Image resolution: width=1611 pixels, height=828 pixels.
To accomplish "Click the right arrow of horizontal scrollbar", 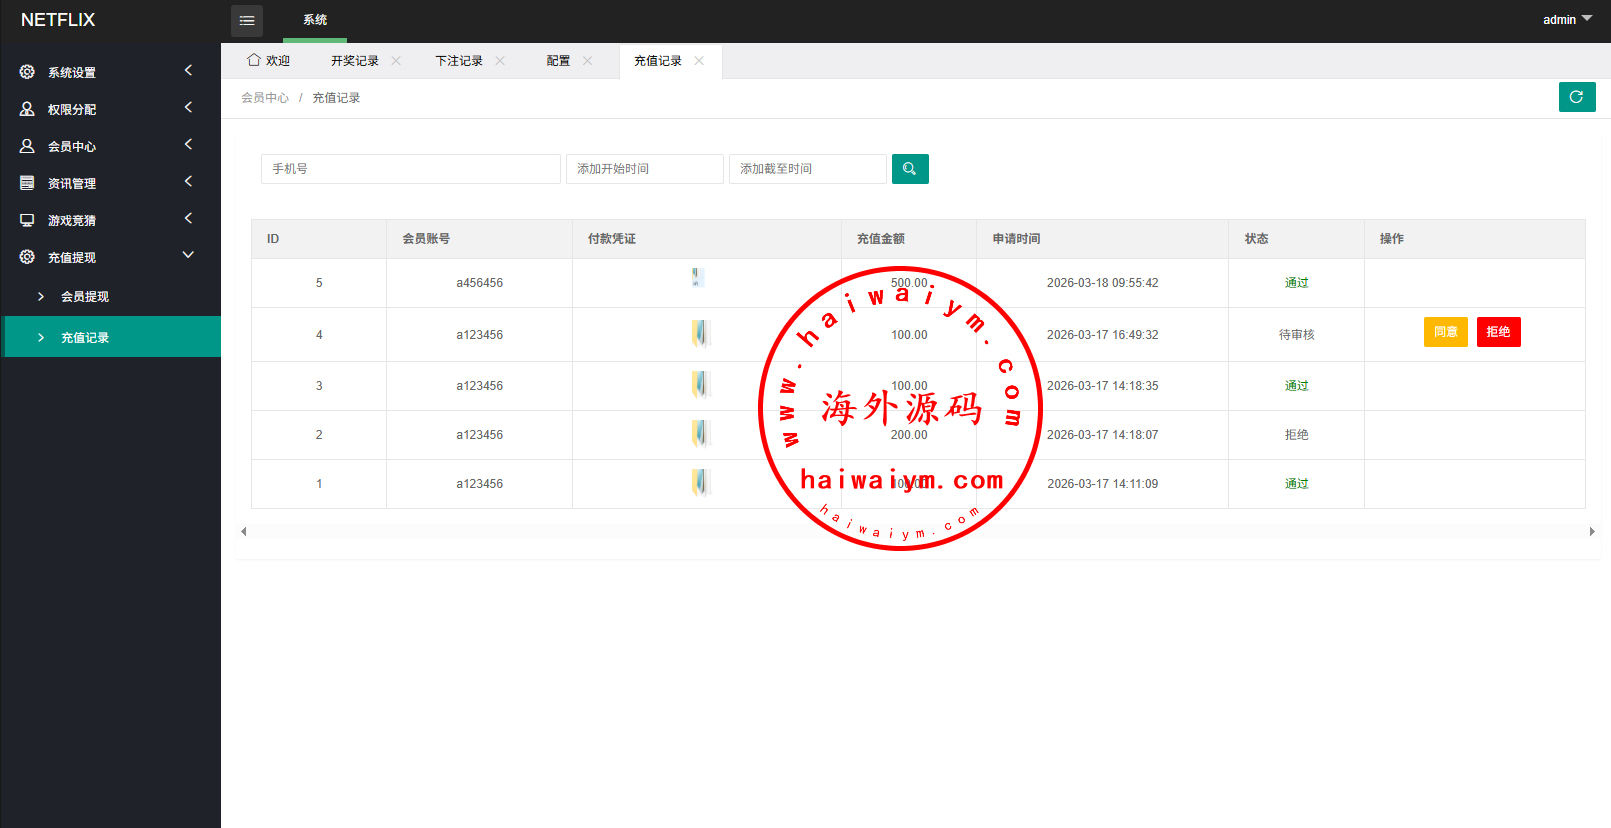I will pyautogui.click(x=1591, y=532).
